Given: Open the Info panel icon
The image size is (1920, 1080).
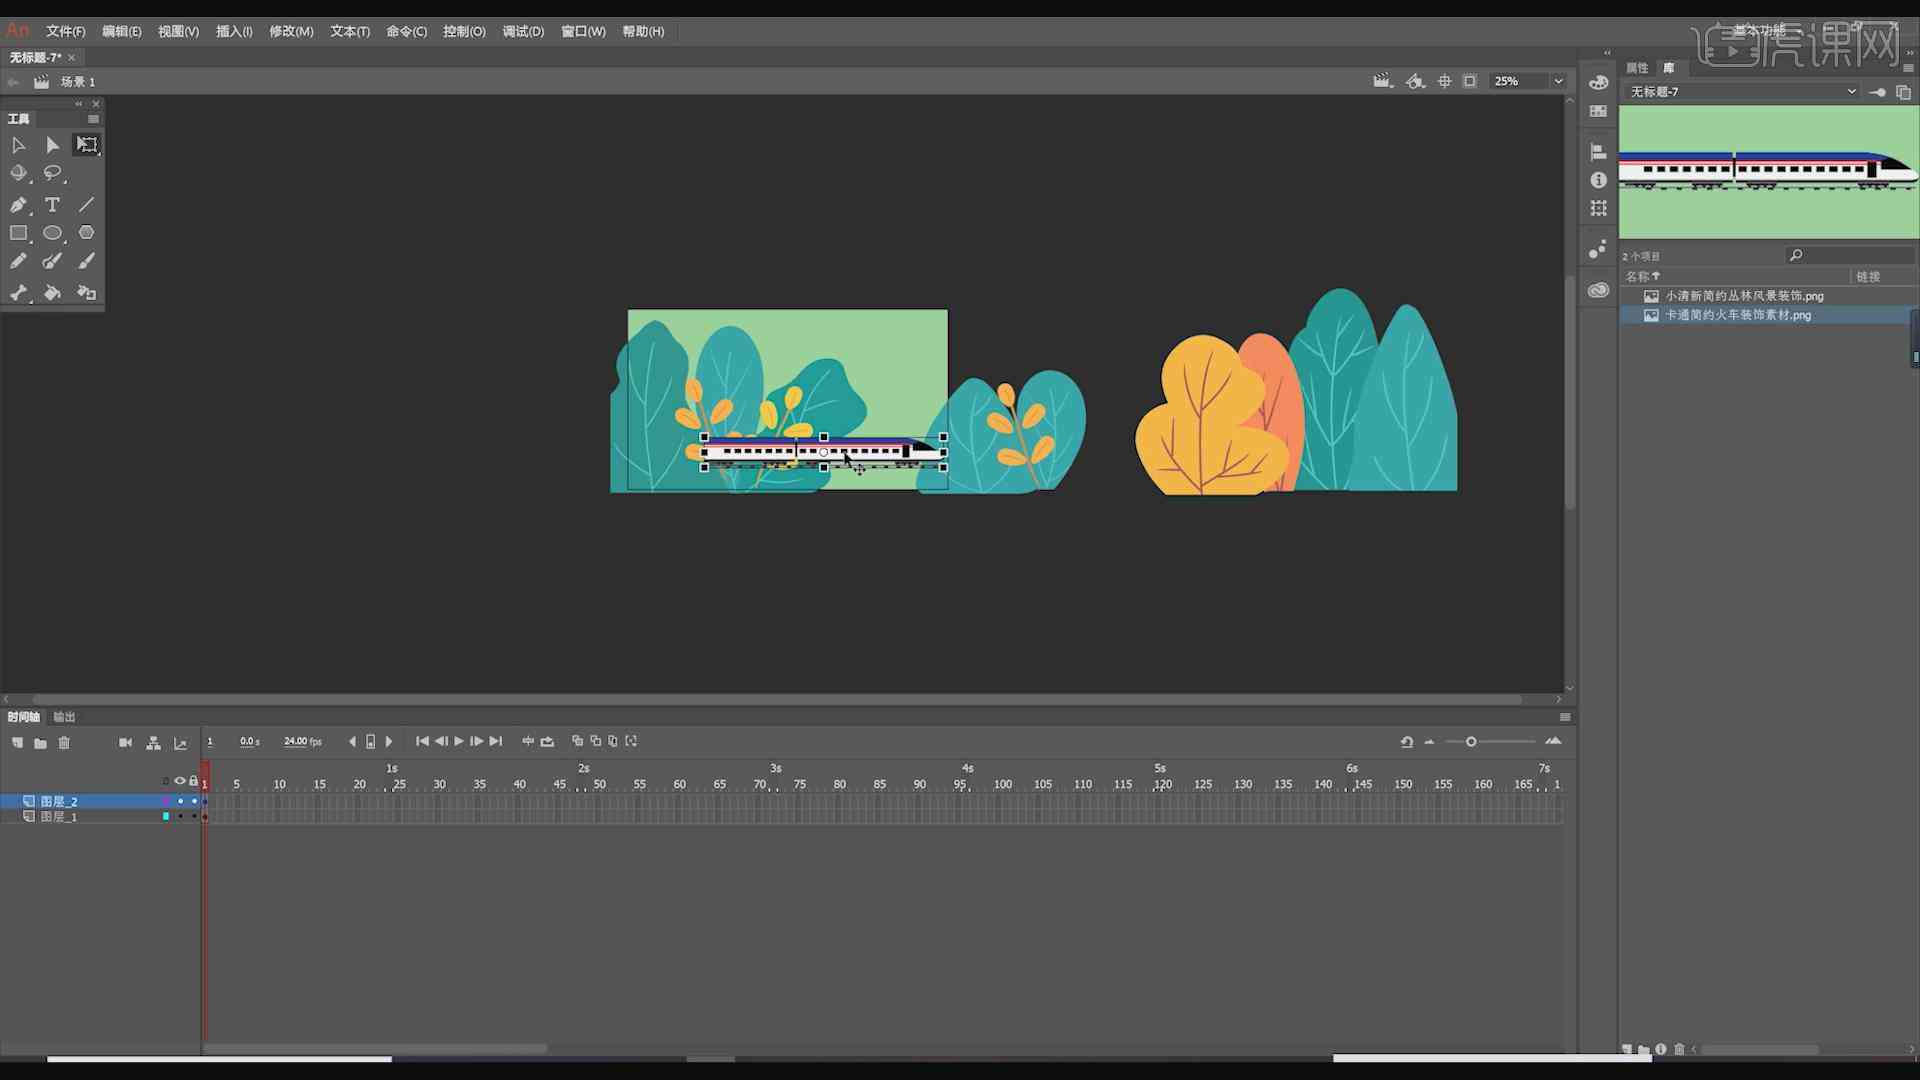Looking at the screenshot, I should 1598,180.
